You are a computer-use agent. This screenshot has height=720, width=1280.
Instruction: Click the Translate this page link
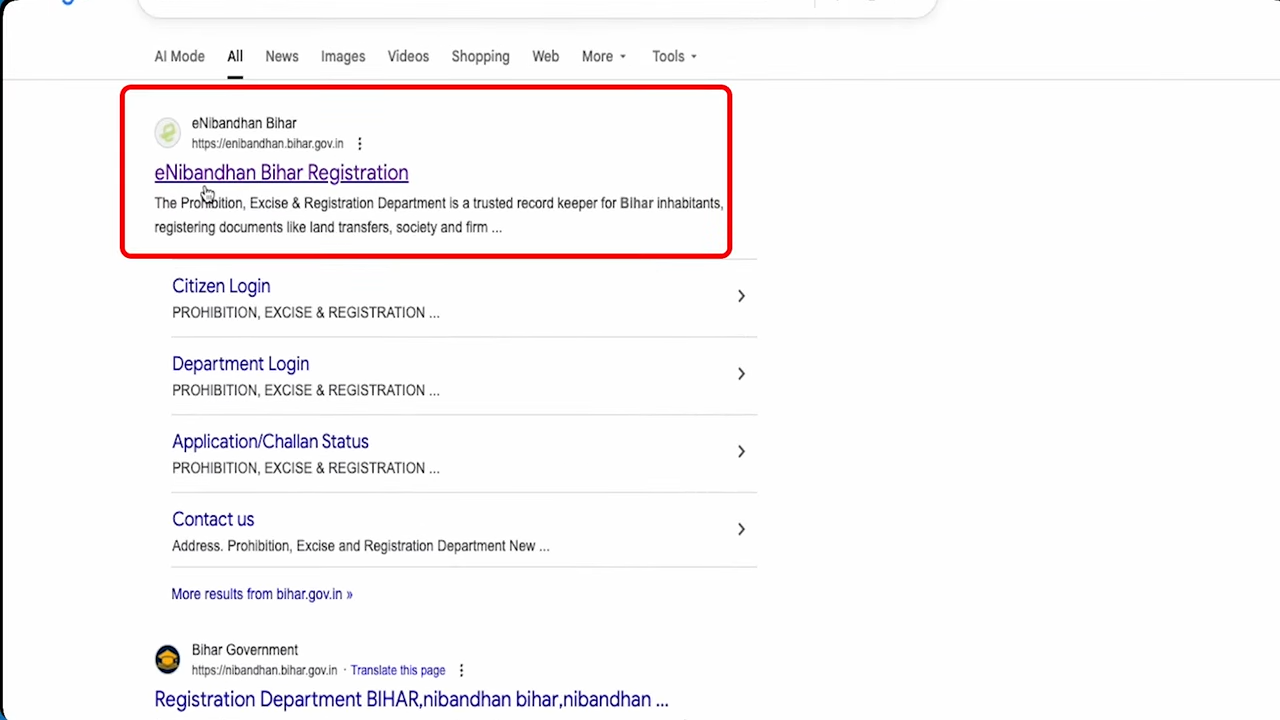point(398,670)
